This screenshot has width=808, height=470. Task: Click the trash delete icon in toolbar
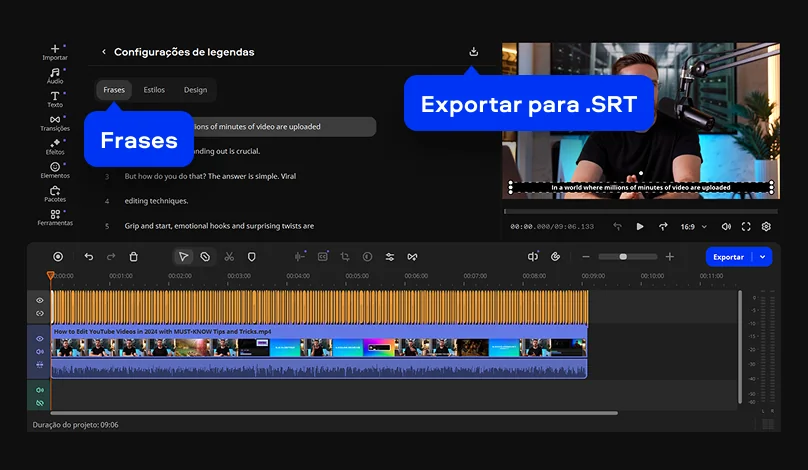click(134, 257)
